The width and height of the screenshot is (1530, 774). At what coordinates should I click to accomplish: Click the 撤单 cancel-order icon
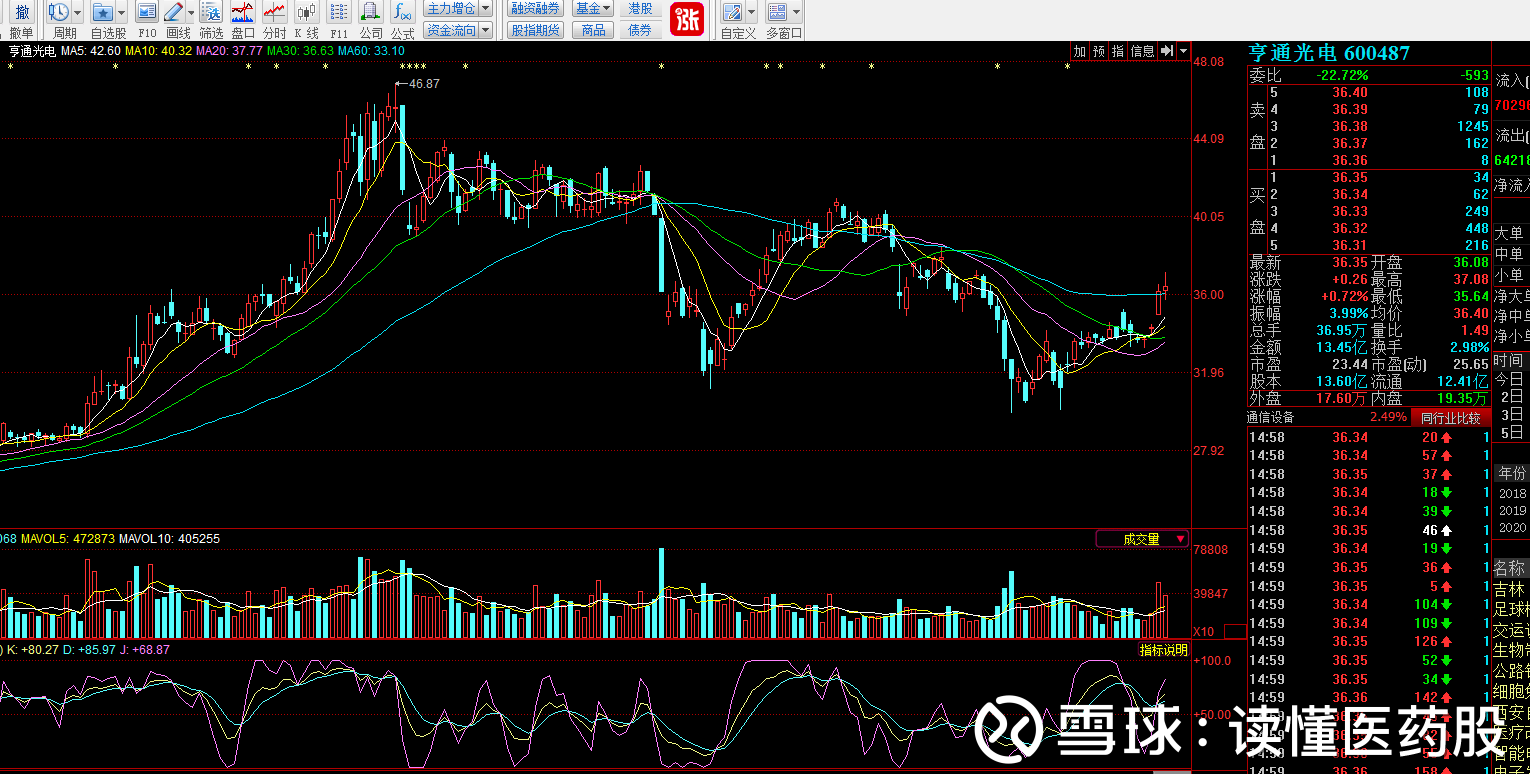(x=22, y=12)
